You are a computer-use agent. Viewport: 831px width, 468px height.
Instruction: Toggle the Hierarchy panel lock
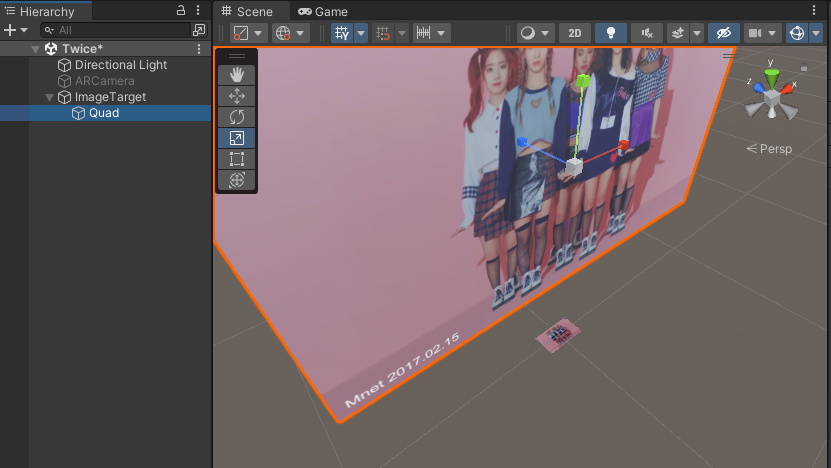click(181, 10)
